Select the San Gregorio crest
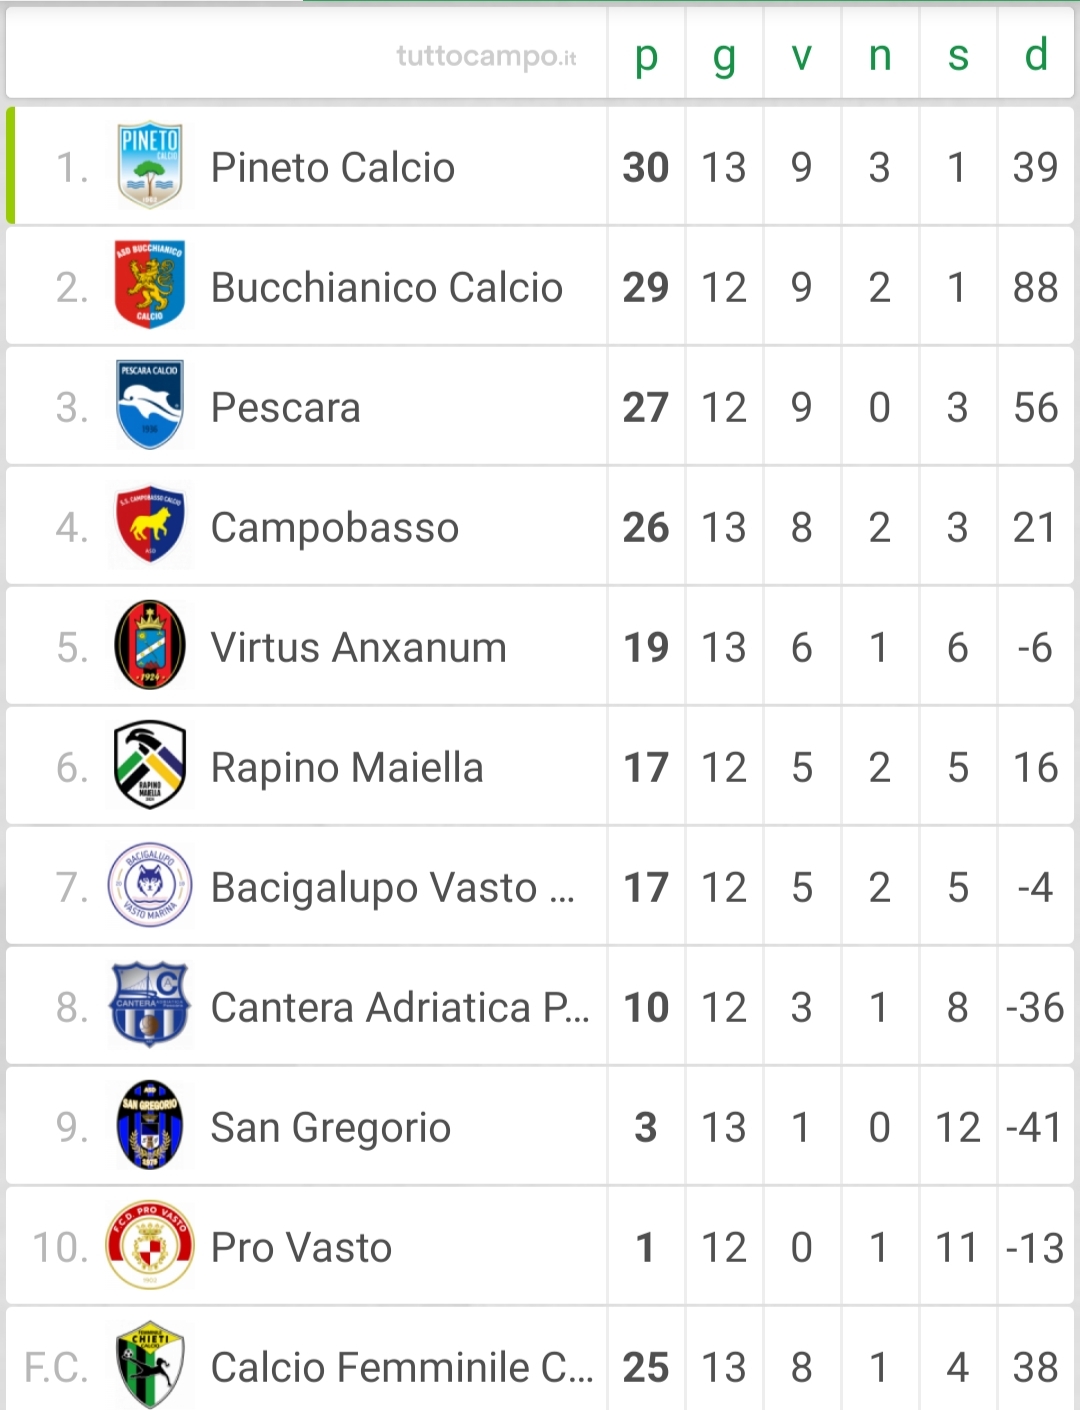The height and width of the screenshot is (1410, 1080). (x=149, y=1126)
